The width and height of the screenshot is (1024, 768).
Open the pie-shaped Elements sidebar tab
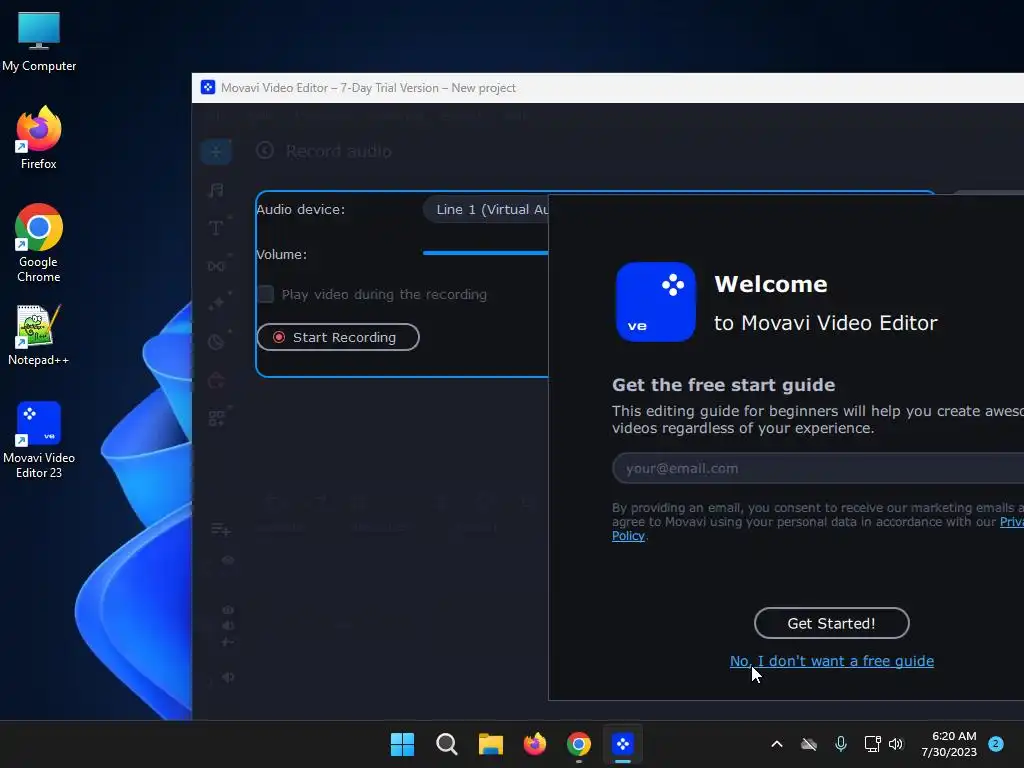(216, 342)
